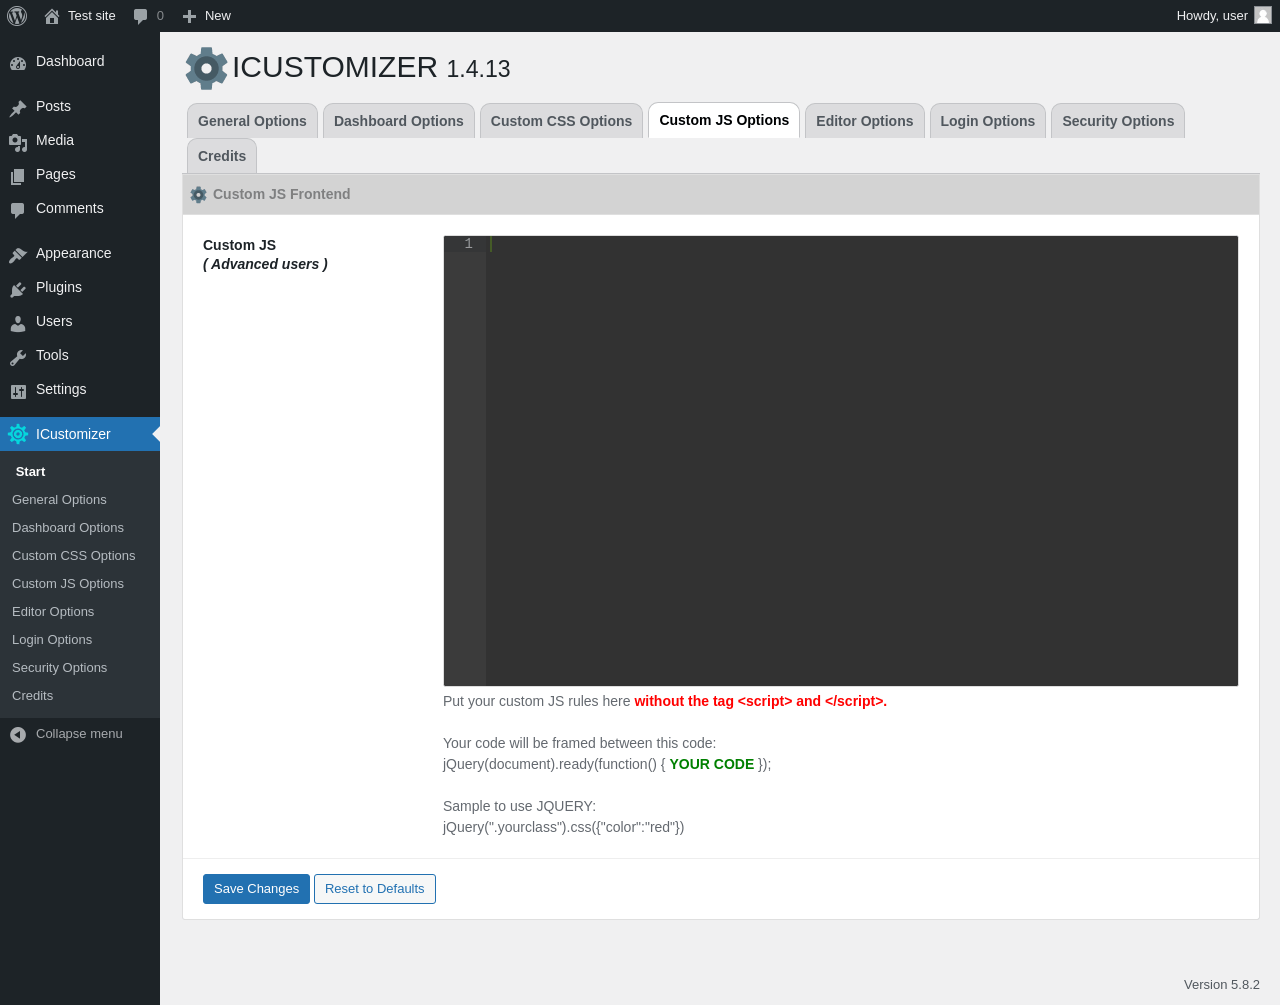
Task: Click the ICustomizer gear icon in sidebar
Action: click(18, 434)
